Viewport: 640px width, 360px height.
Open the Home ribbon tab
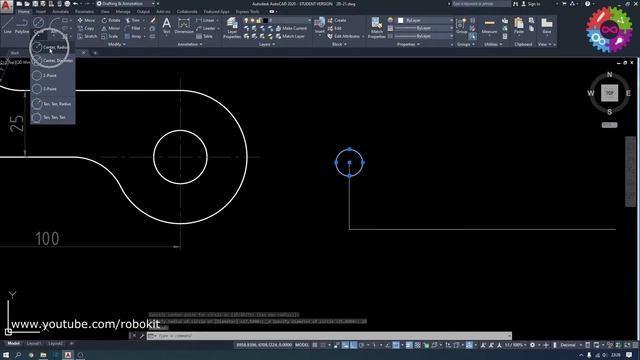point(24,12)
